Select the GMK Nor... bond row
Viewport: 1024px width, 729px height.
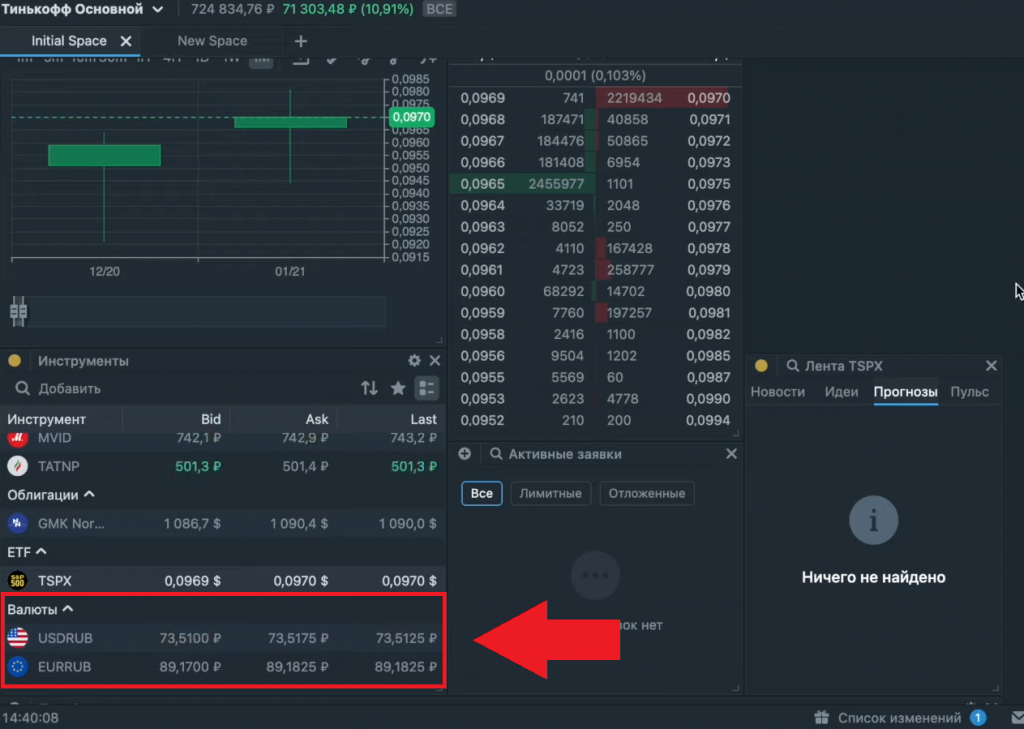(x=222, y=523)
